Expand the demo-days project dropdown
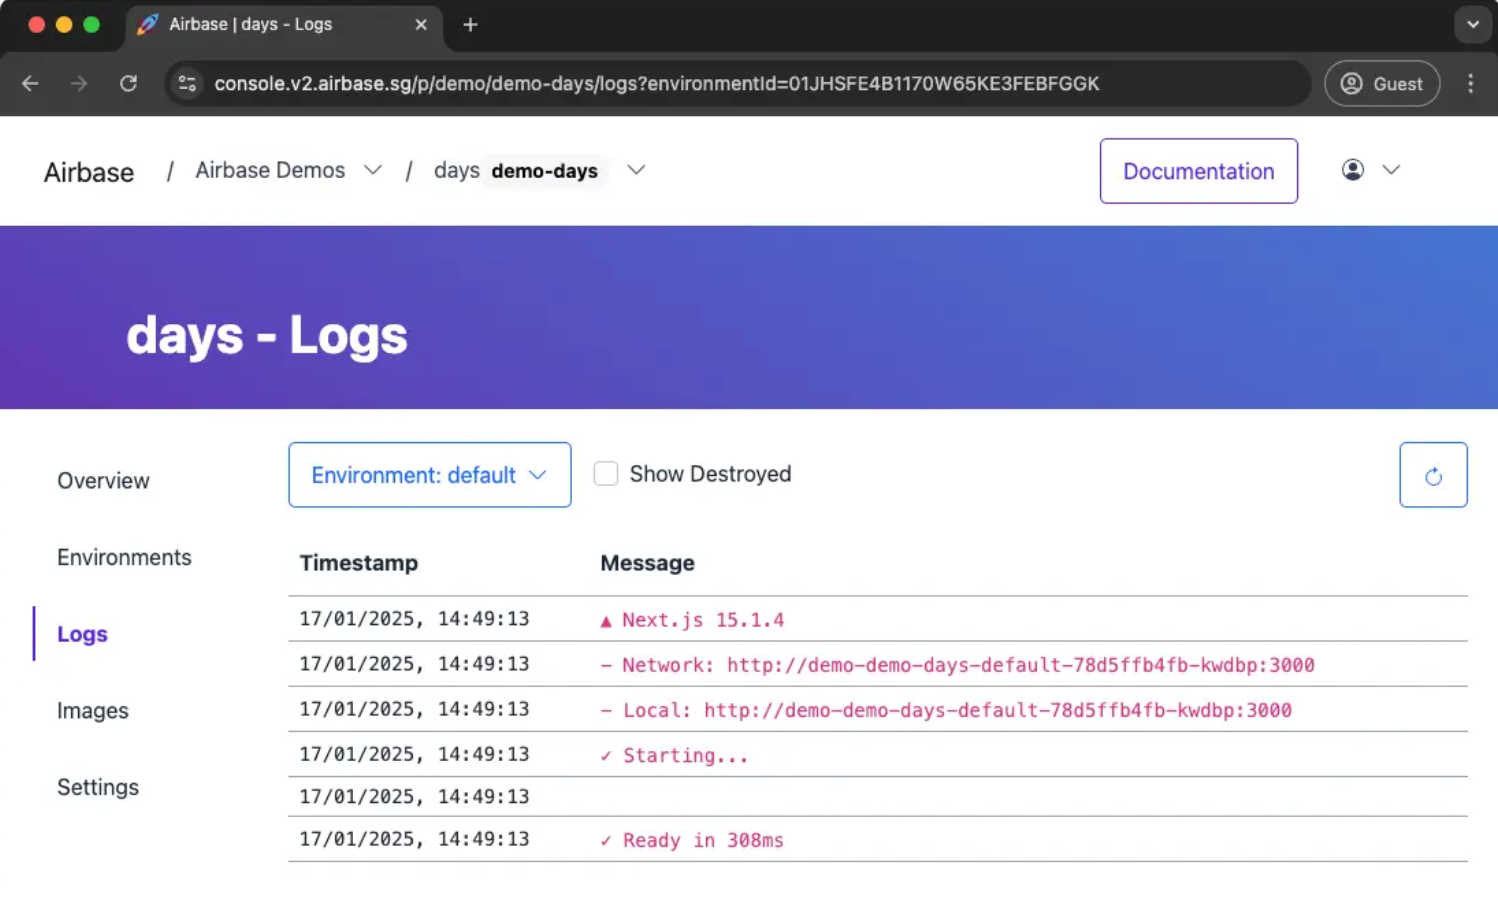 (x=636, y=170)
